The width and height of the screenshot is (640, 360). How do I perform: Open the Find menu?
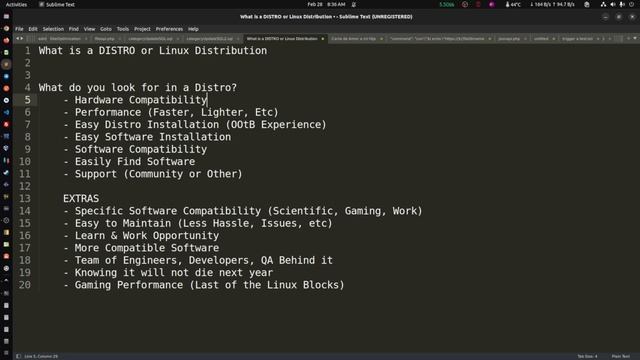point(73,29)
